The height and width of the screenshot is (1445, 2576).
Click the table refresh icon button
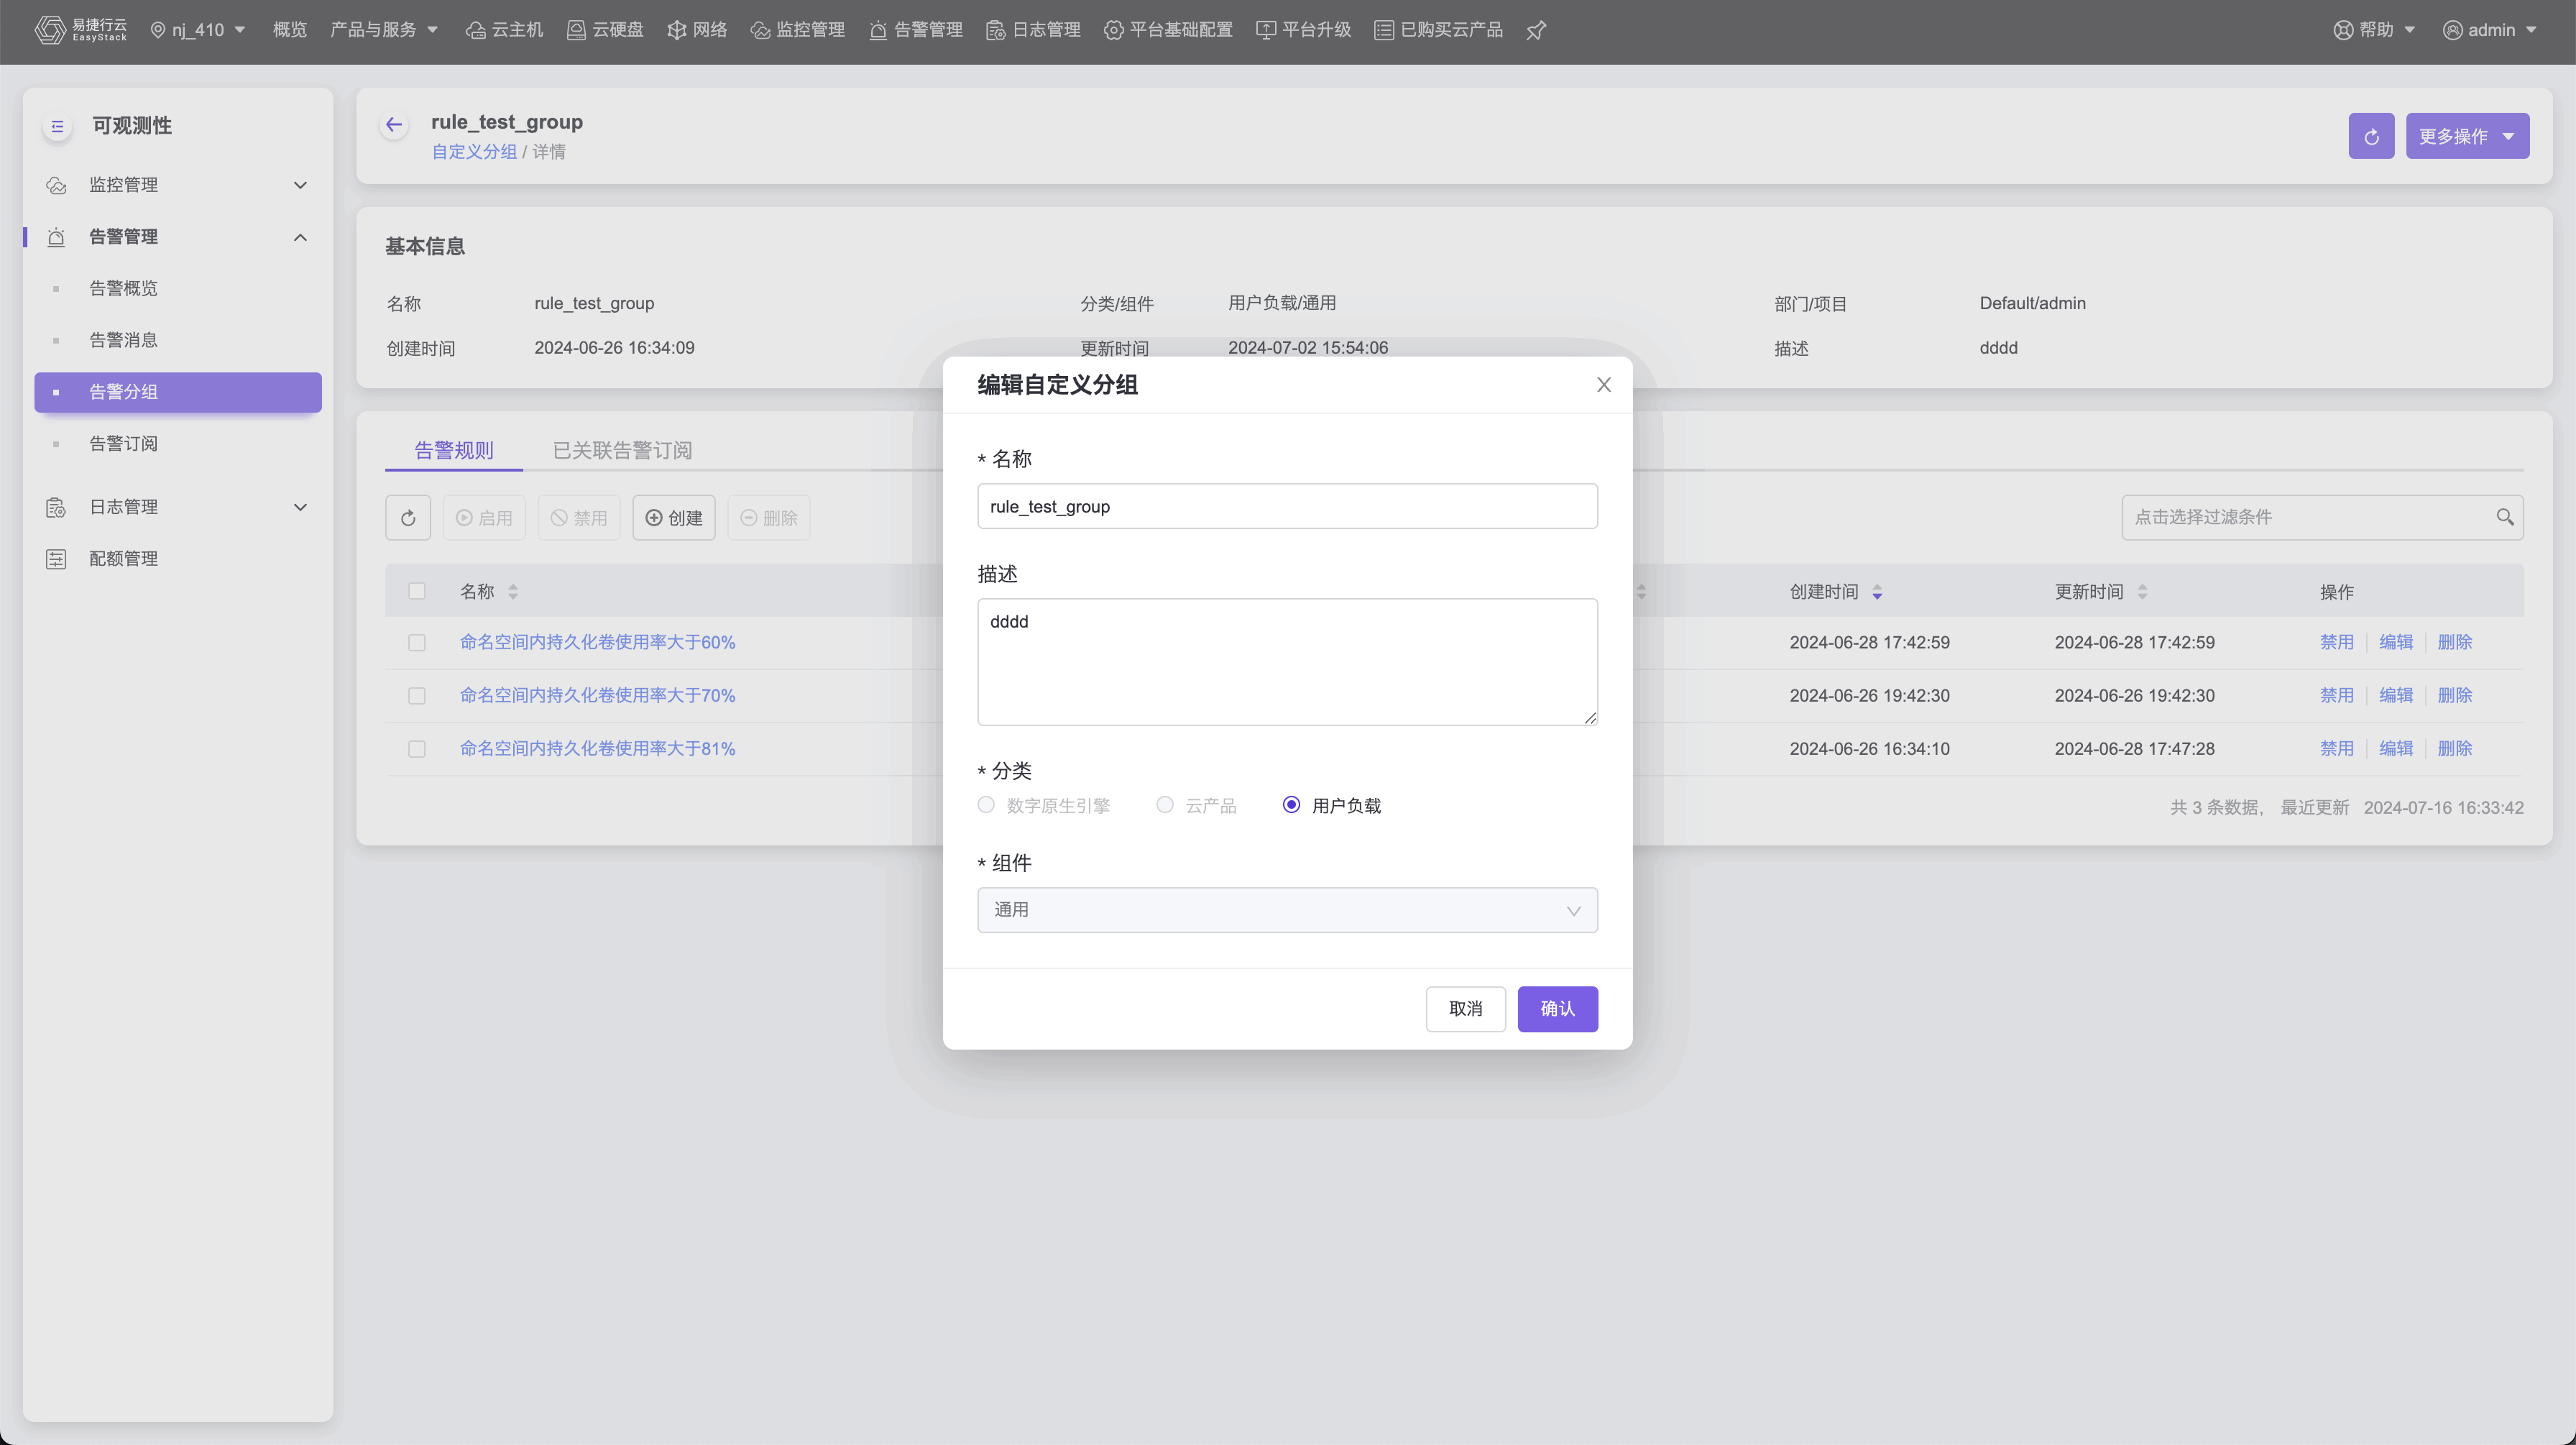tap(408, 518)
